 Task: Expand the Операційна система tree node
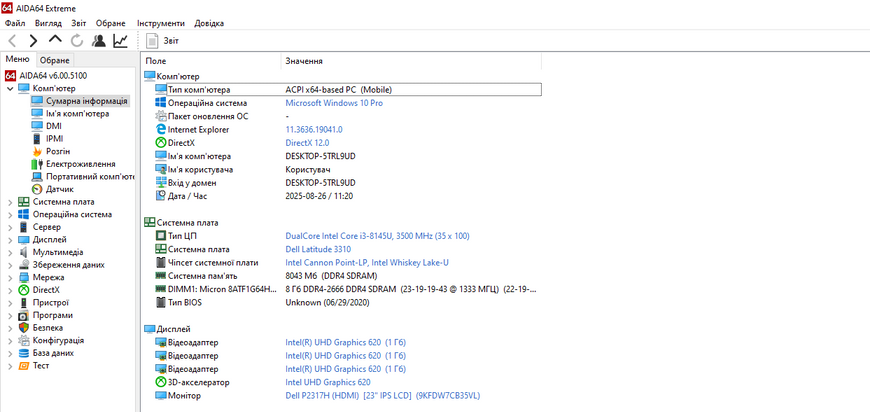click(x=10, y=215)
